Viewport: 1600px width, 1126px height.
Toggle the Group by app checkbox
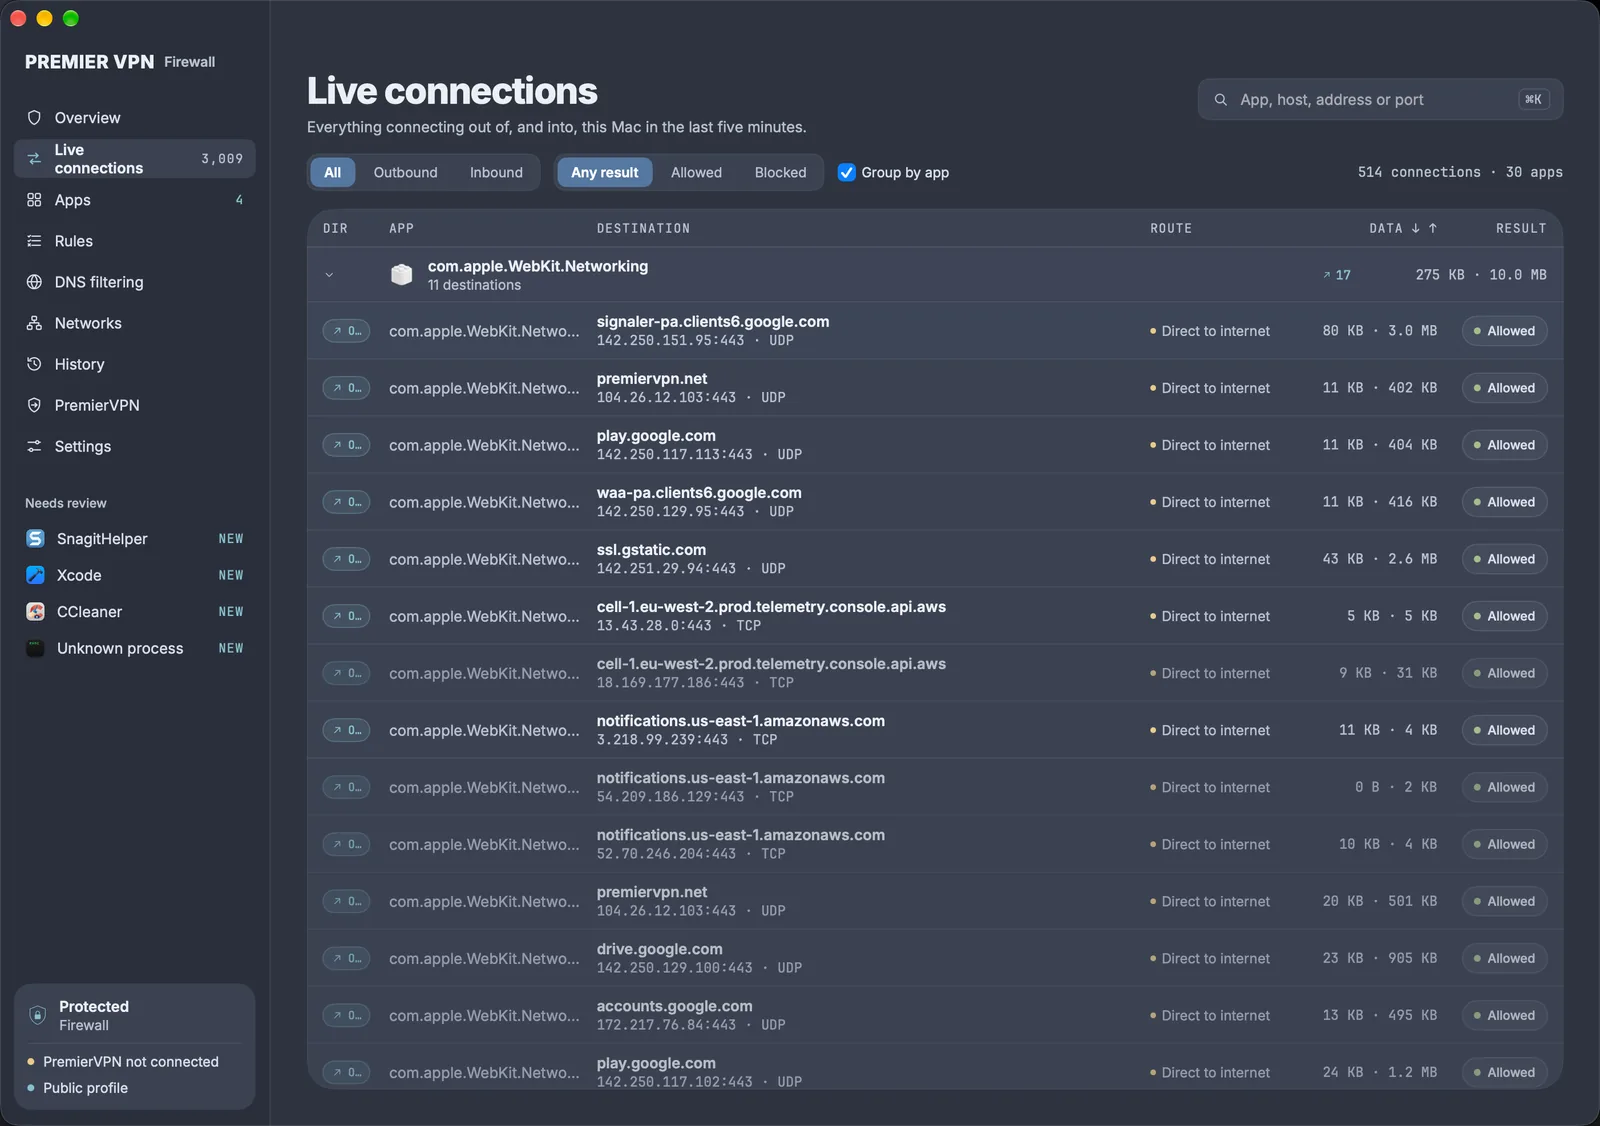(x=846, y=172)
